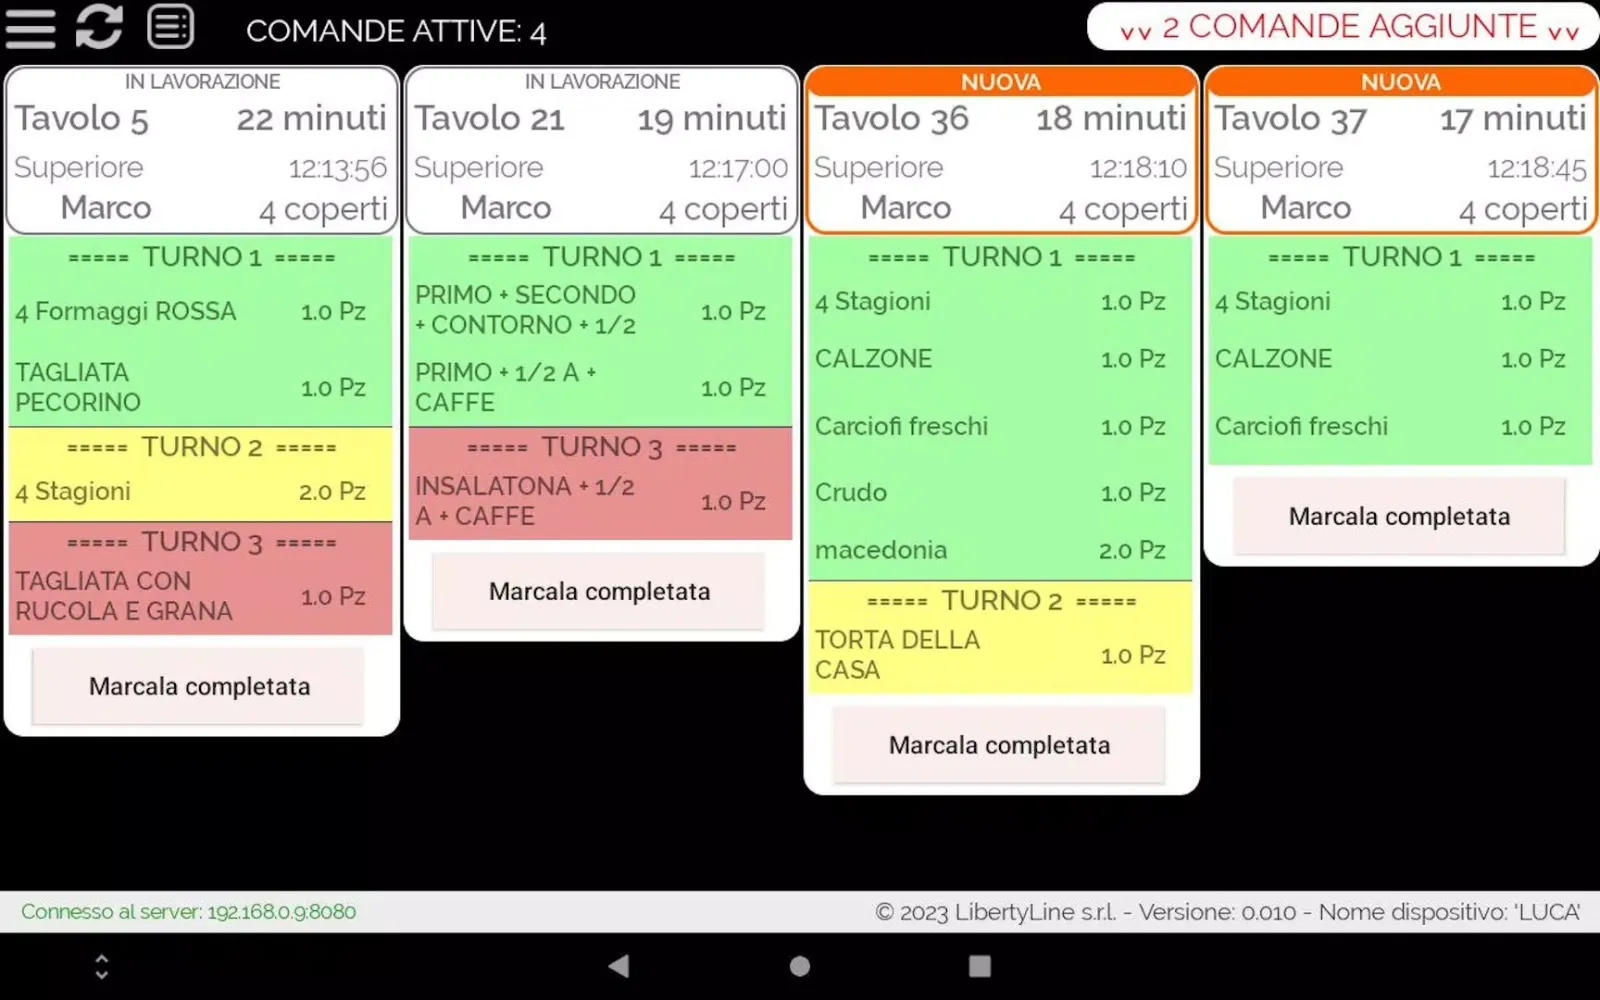The image size is (1600, 1000).
Task: Tap 4 Formaggi ROSSA item in Tavolo 5
Action: (190, 312)
